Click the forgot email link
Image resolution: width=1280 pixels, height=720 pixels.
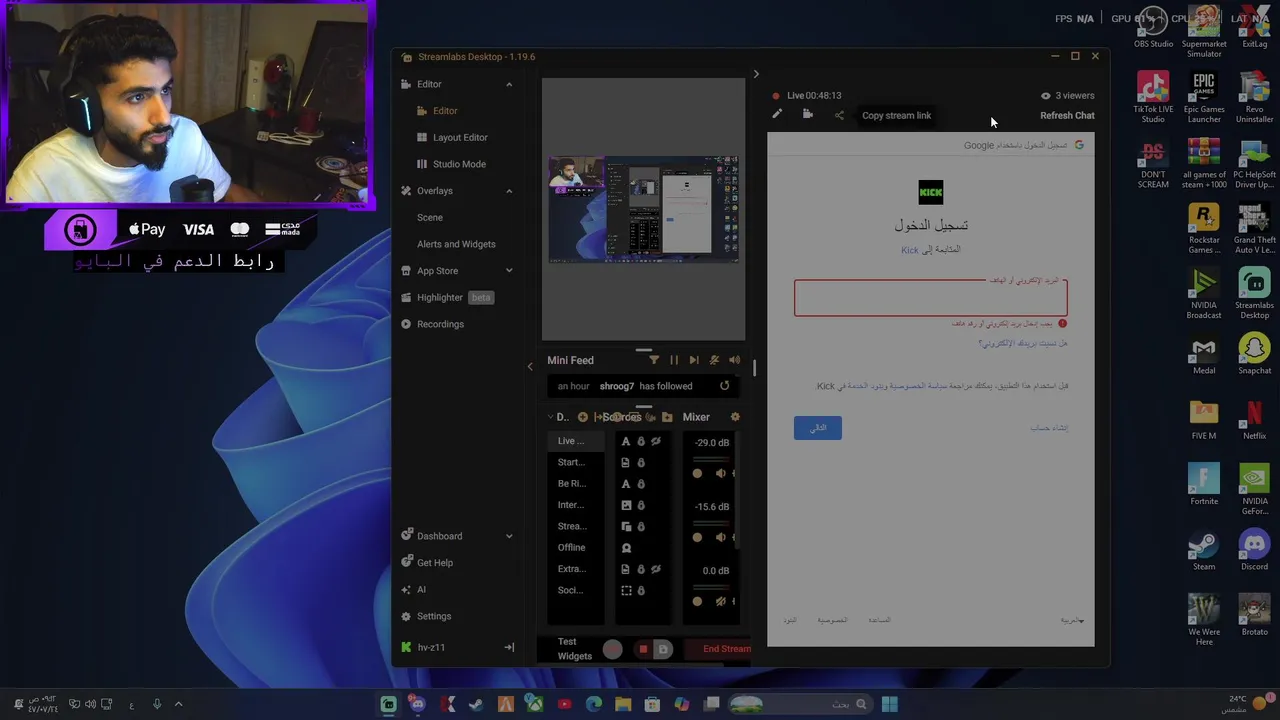(1023, 343)
